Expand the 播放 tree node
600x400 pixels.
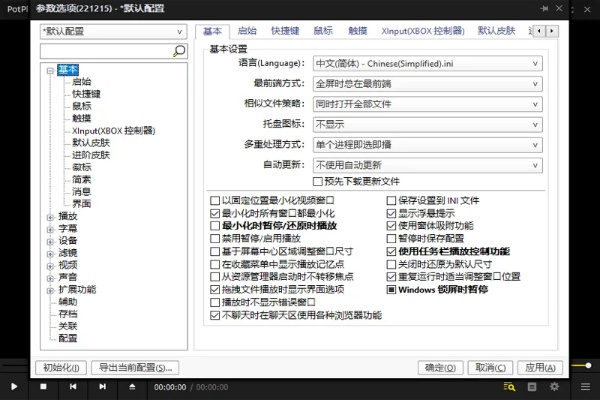click(x=50, y=215)
